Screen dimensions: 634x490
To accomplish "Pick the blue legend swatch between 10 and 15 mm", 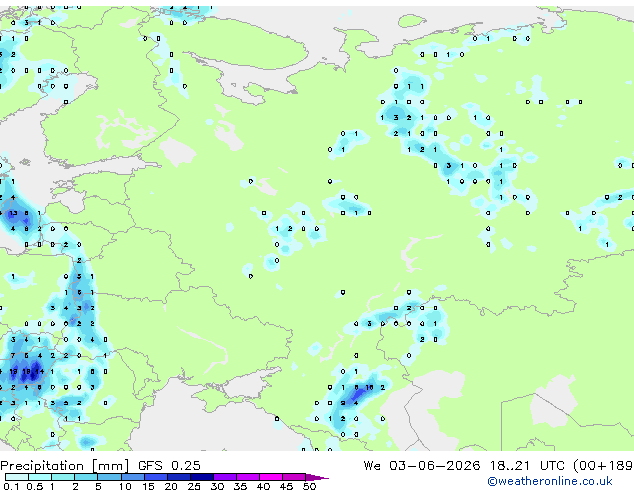I will click(133, 477).
